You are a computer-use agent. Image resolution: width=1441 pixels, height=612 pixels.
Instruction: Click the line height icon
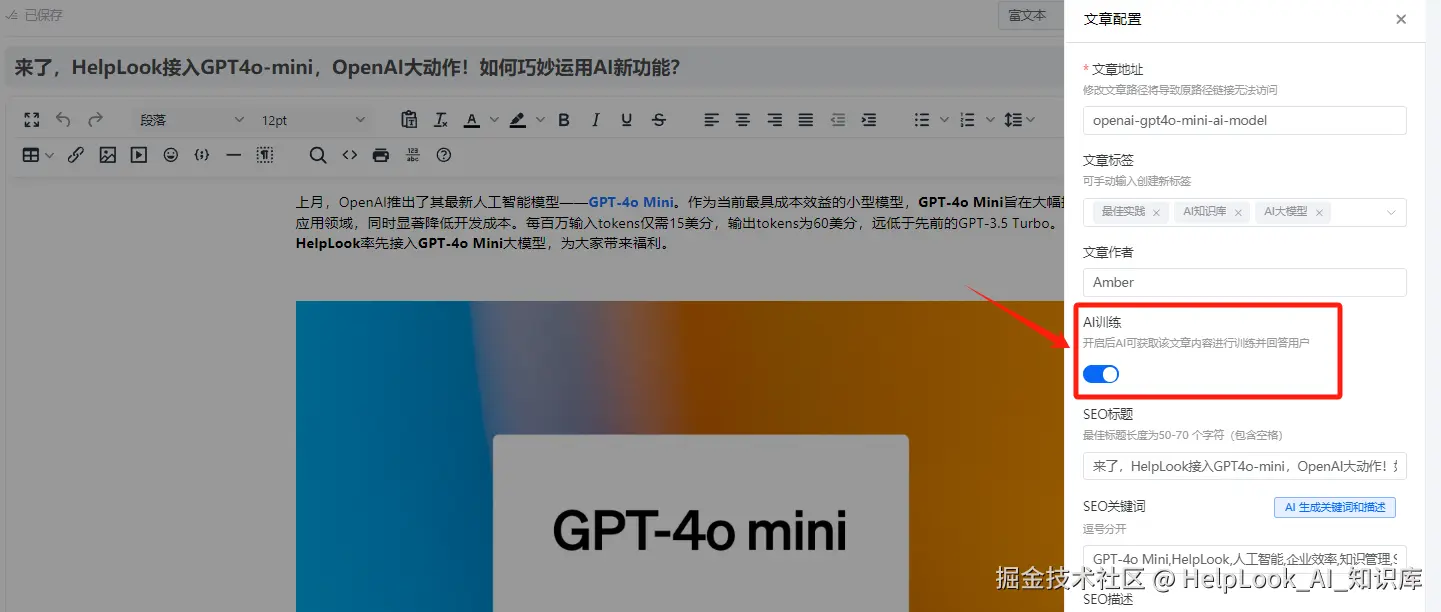pyautogui.click(x=1013, y=120)
